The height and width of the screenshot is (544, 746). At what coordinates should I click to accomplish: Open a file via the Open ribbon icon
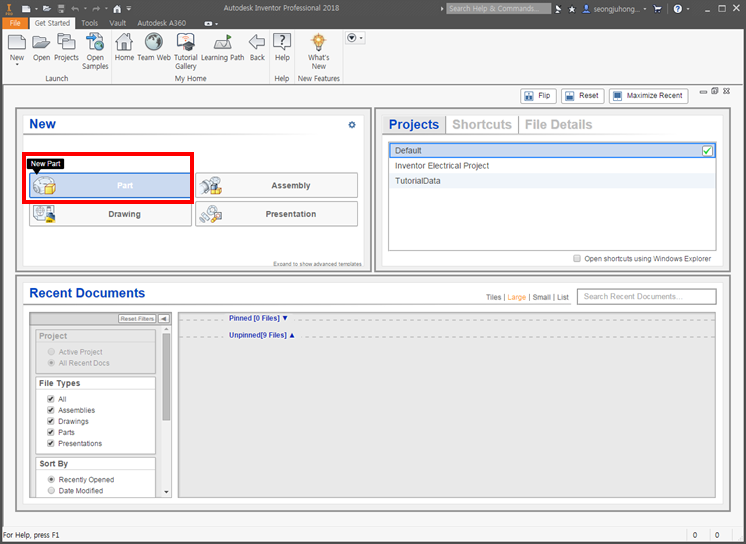(x=41, y=43)
